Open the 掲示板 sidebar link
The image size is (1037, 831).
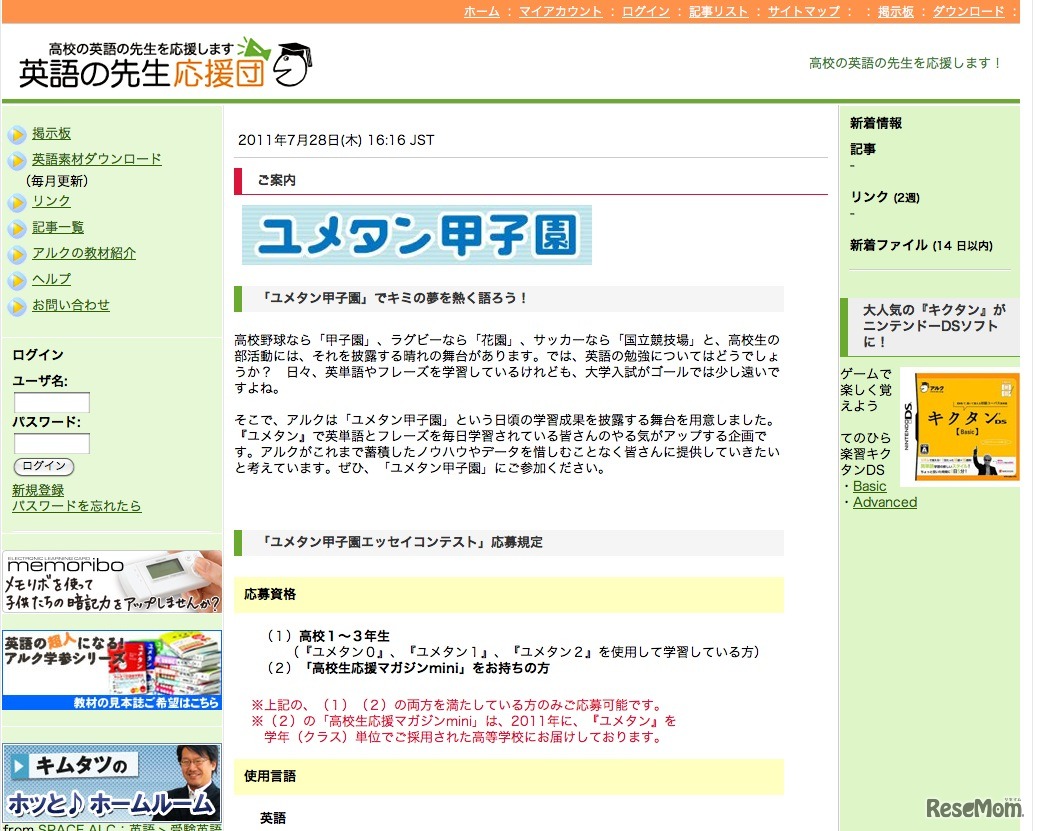[x=52, y=134]
